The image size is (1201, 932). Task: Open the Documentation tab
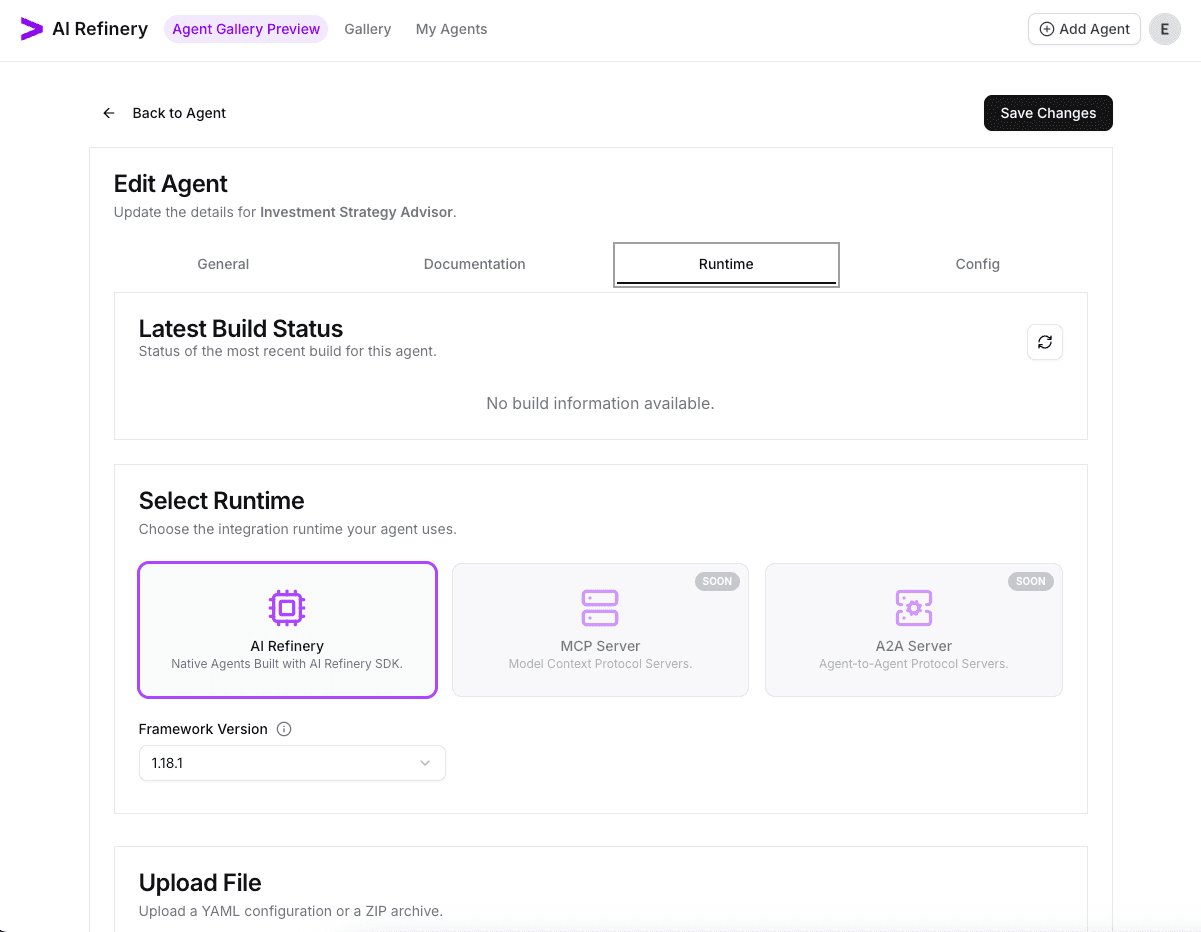point(474,264)
